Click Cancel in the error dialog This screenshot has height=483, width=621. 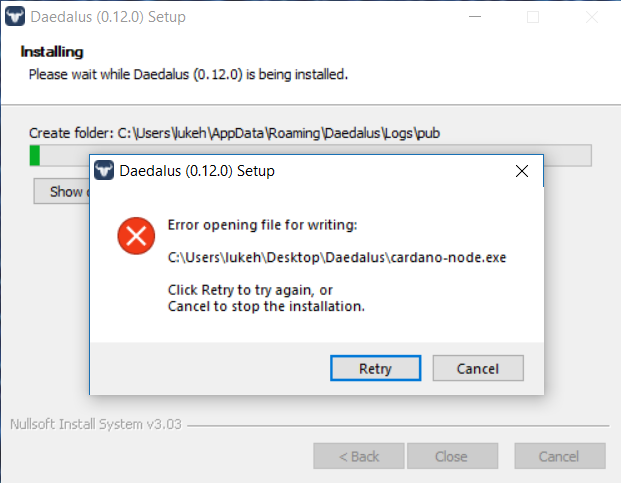(x=478, y=368)
